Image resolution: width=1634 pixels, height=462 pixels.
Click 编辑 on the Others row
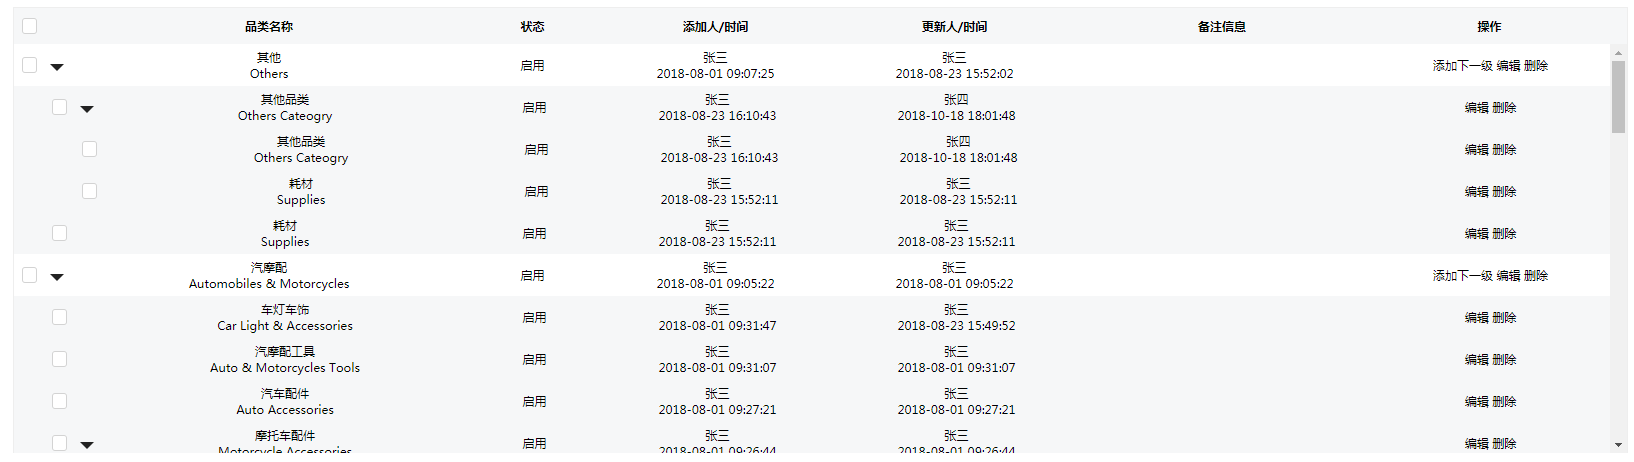[x=1508, y=66]
